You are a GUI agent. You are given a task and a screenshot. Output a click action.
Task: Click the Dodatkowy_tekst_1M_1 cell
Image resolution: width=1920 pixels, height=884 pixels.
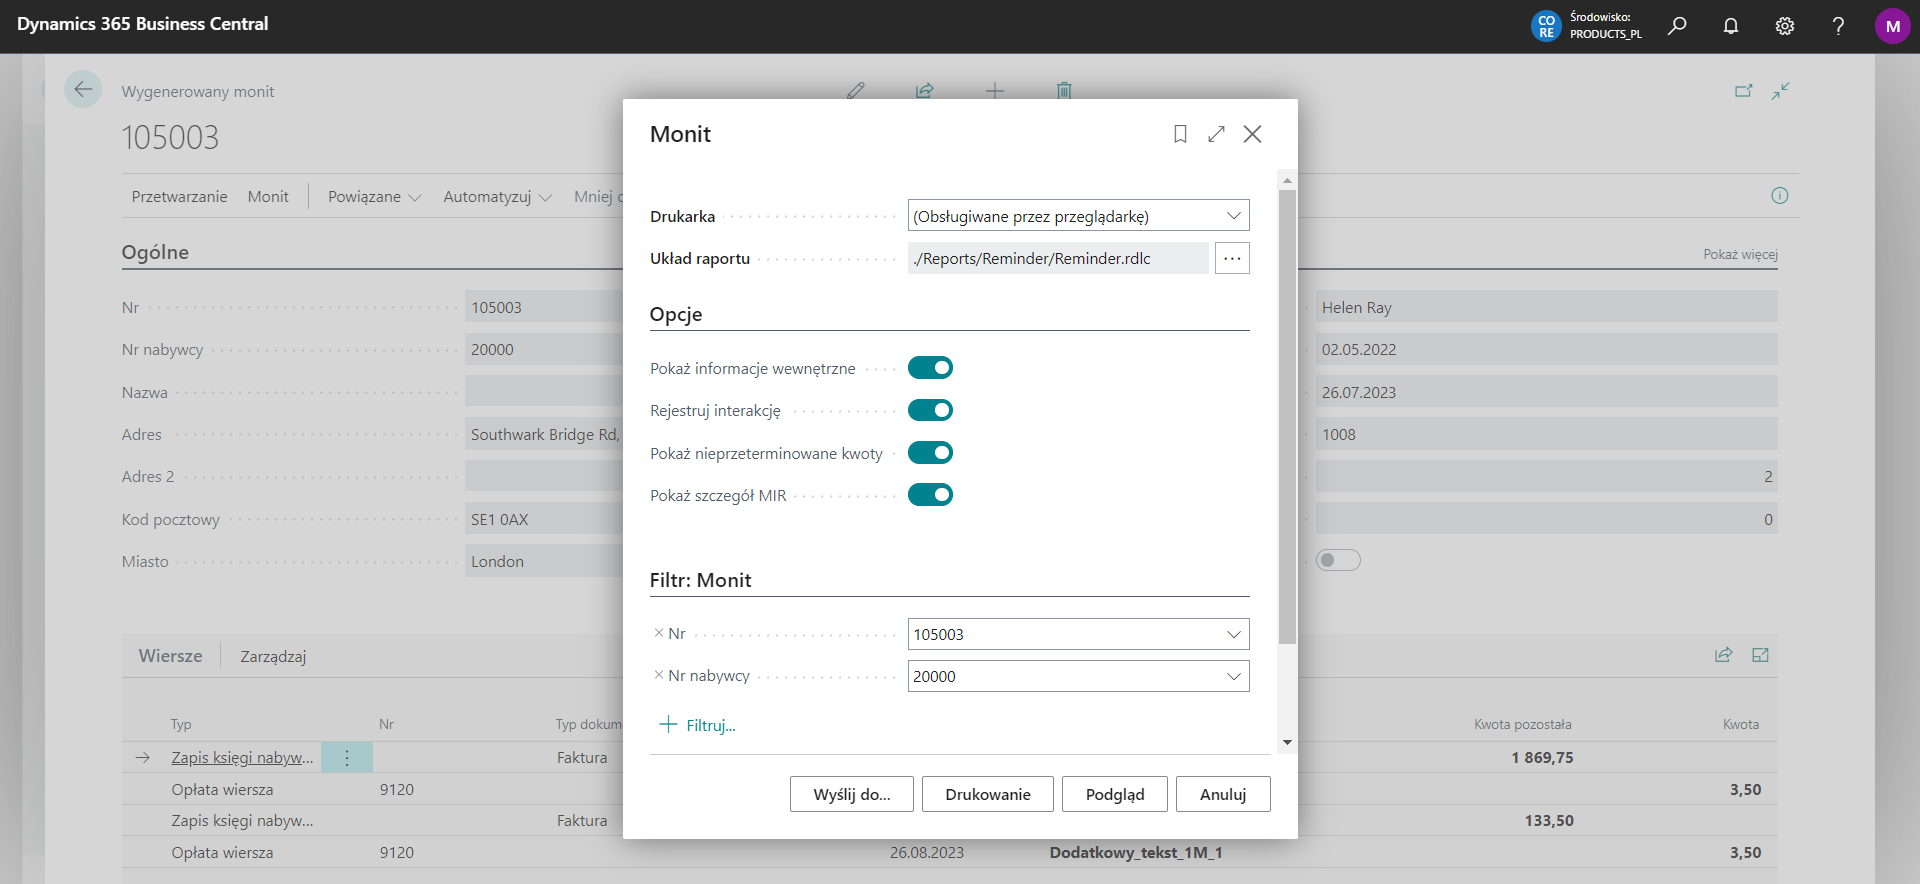coord(1136,852)
